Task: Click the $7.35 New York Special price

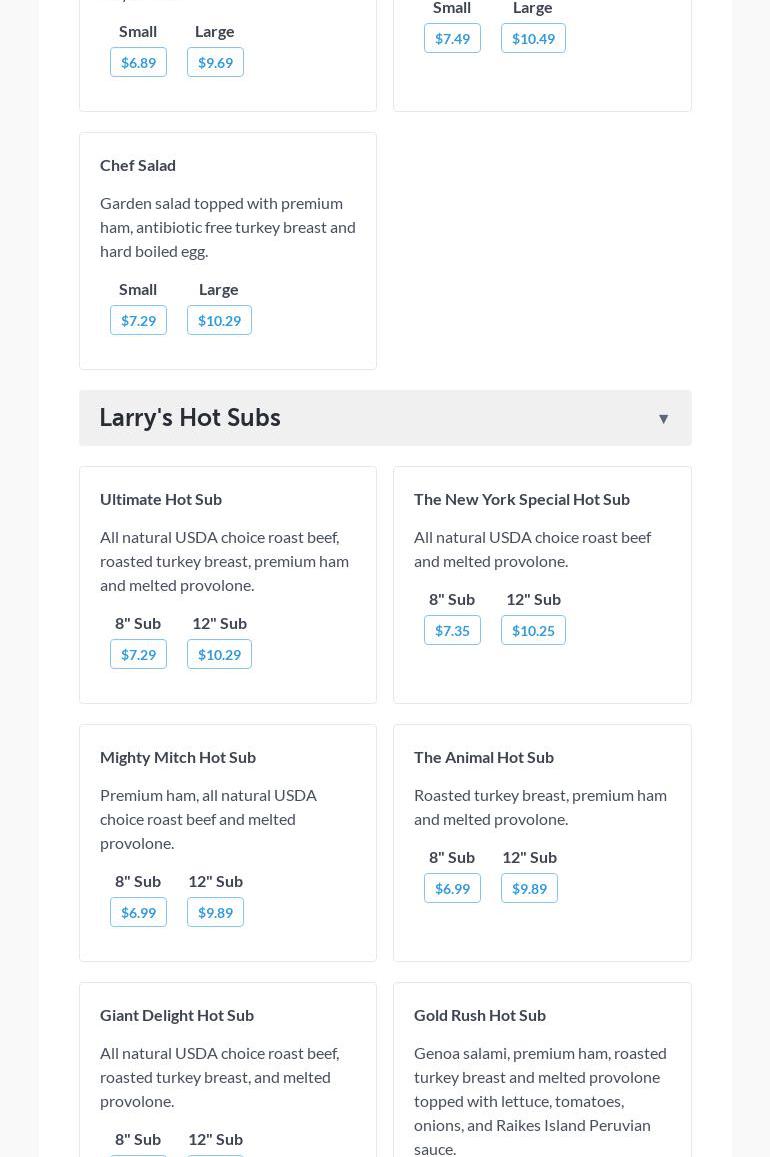Action: coord(452,631)
